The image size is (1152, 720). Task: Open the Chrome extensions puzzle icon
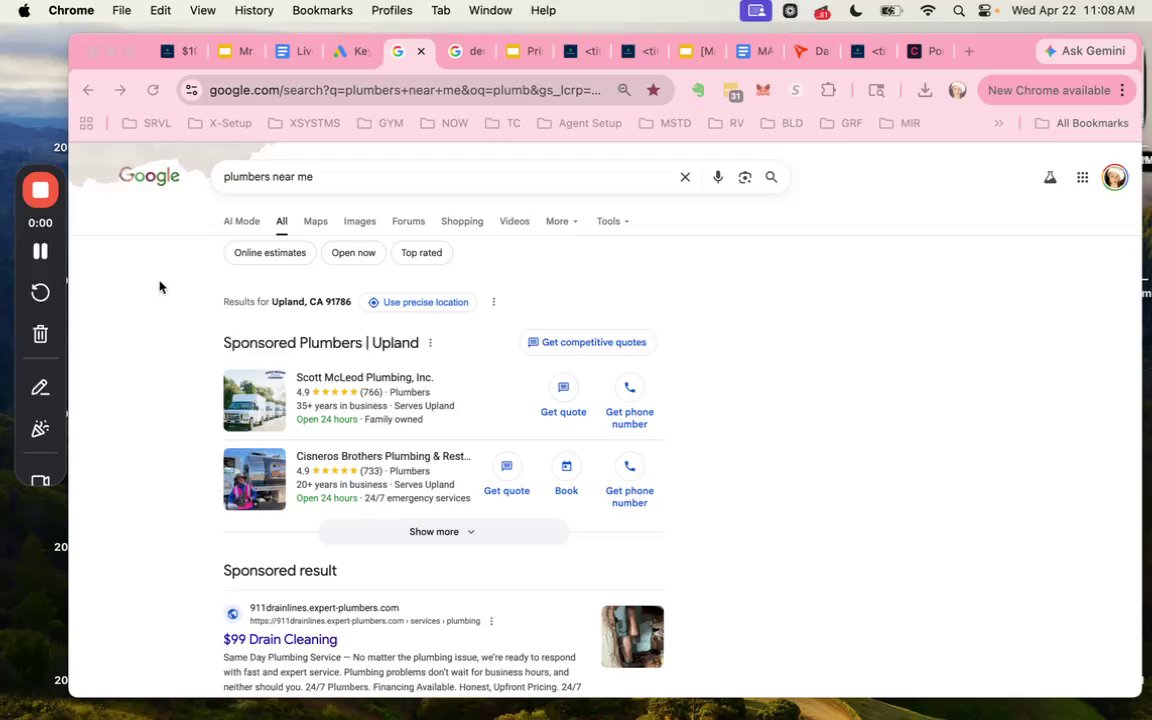click(x=828, y=90)
